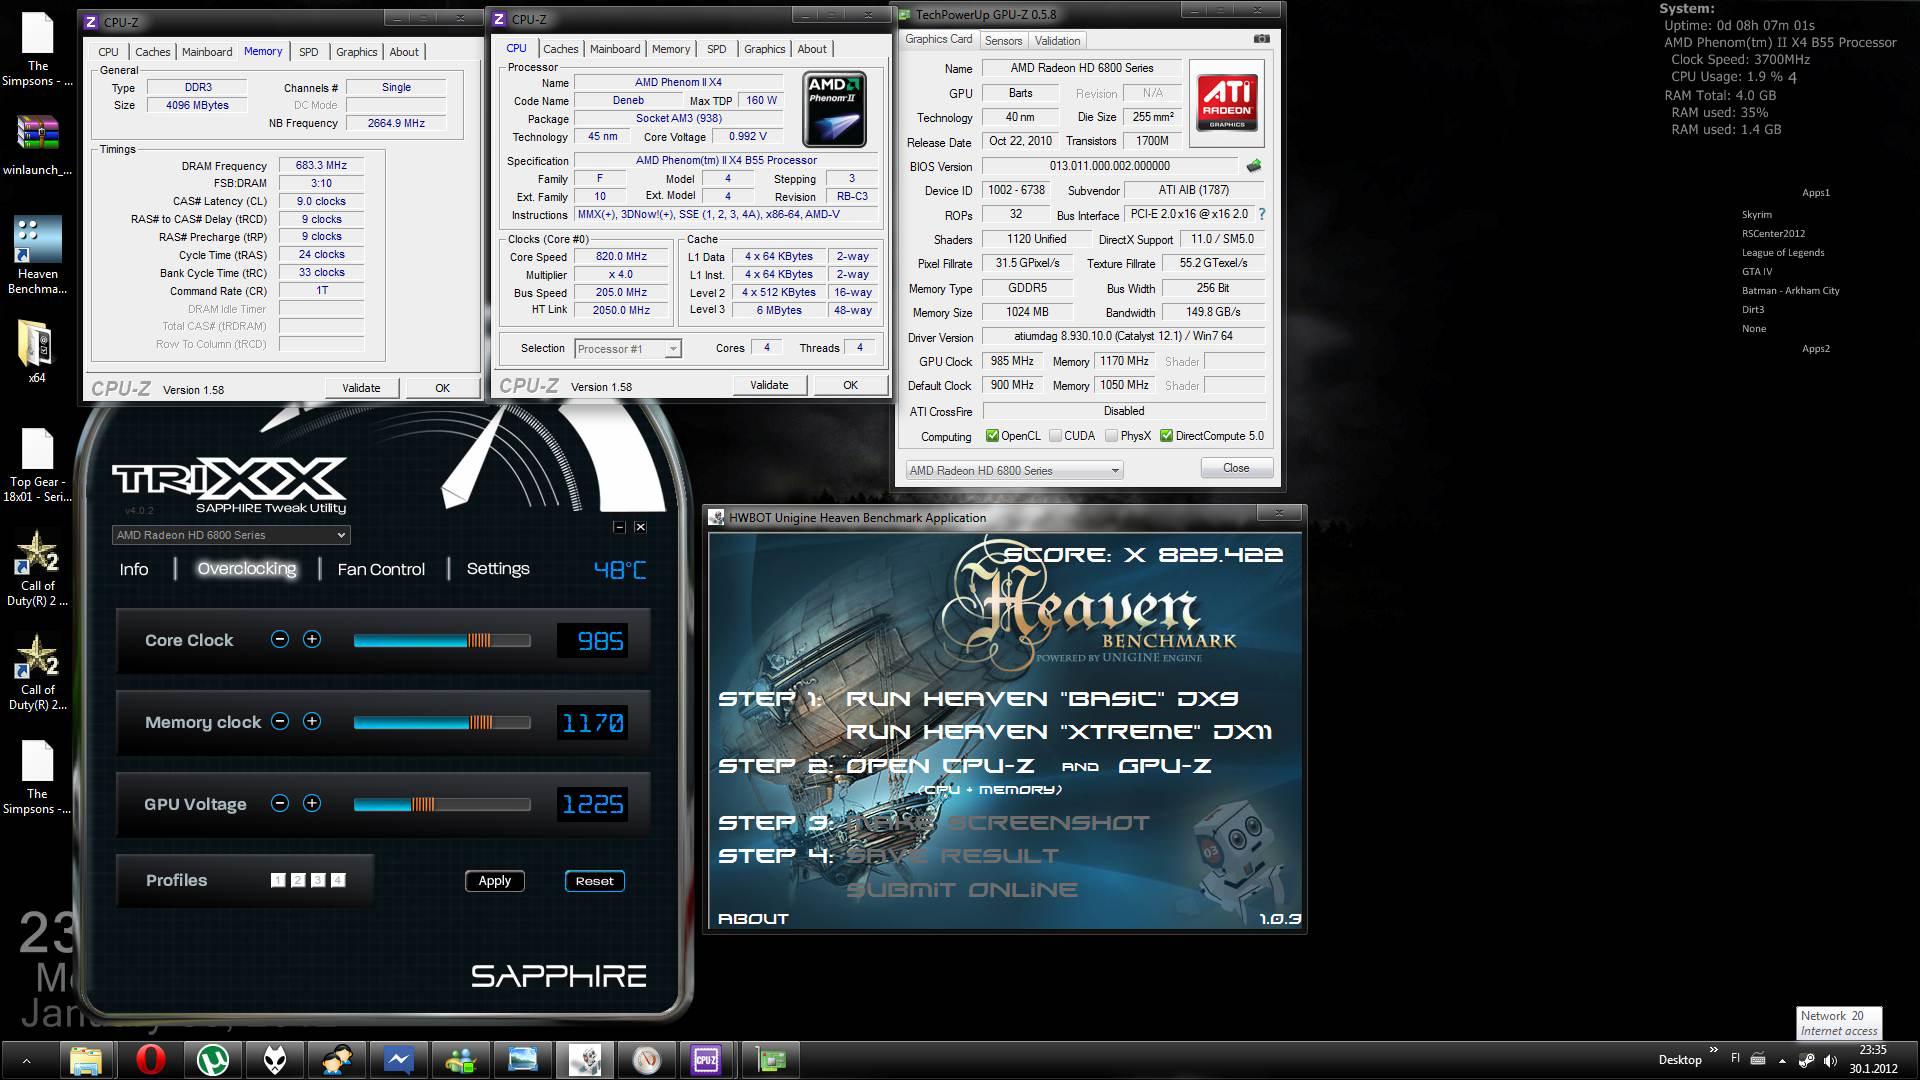Image resolution: width=1920 pixels, height=1080 pixels.
Task: Click Run Heaven Basic DX9 option
Action: pyautogui.click(x=1043, y=699)
